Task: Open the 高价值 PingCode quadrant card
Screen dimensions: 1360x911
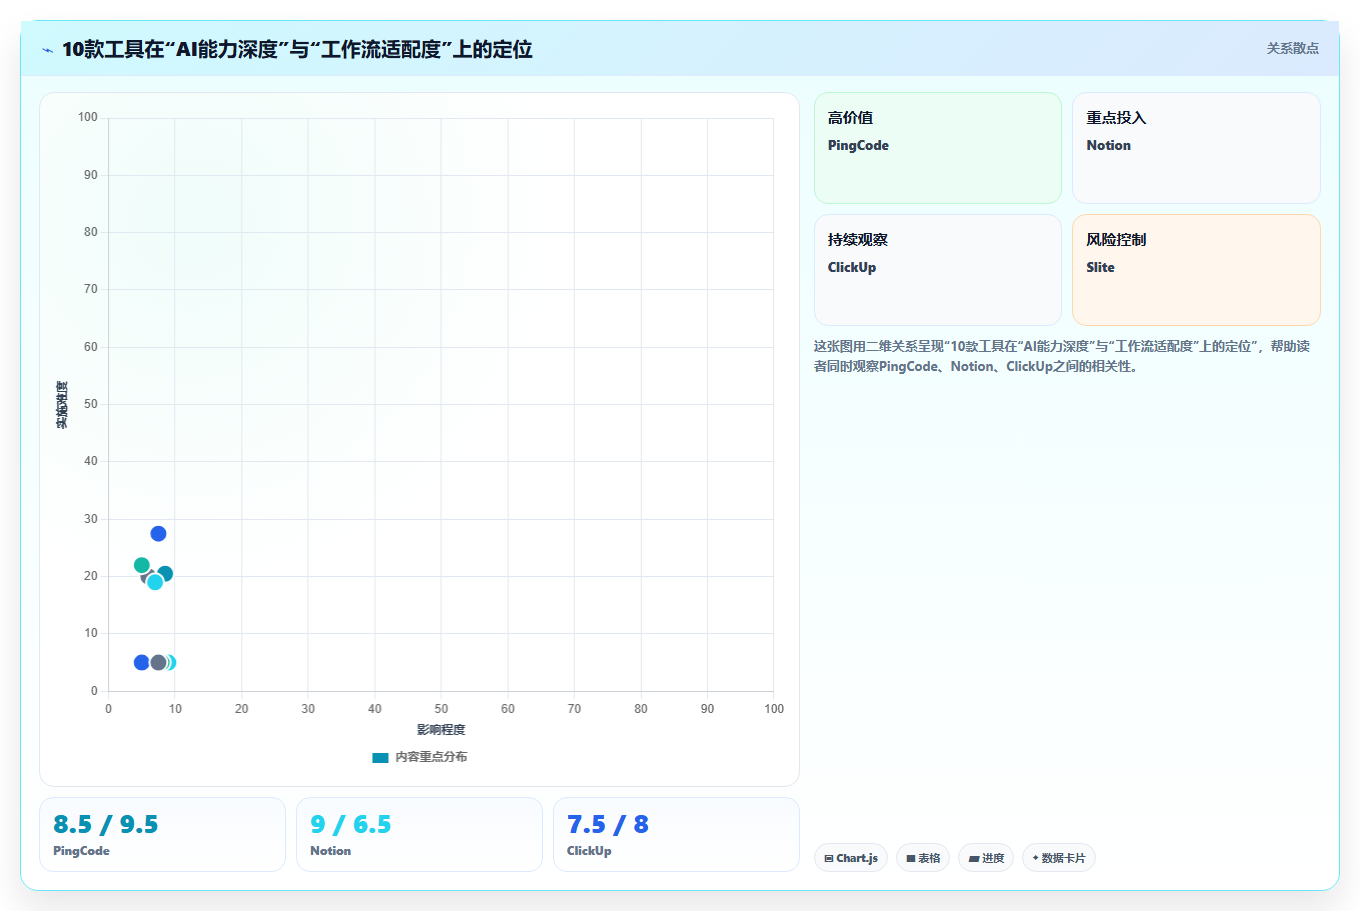Action: (938, 148)
